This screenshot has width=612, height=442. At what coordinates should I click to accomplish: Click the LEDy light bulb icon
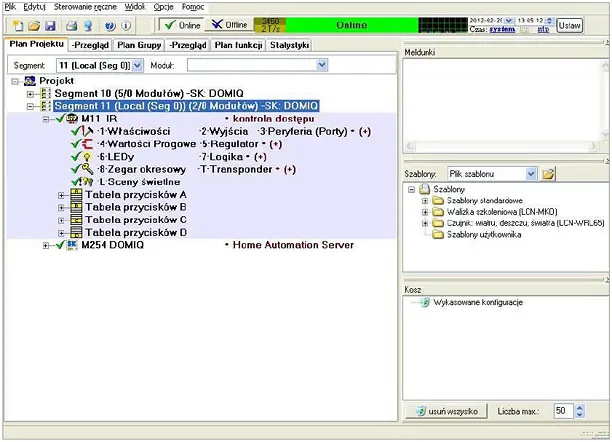(85, 158)
